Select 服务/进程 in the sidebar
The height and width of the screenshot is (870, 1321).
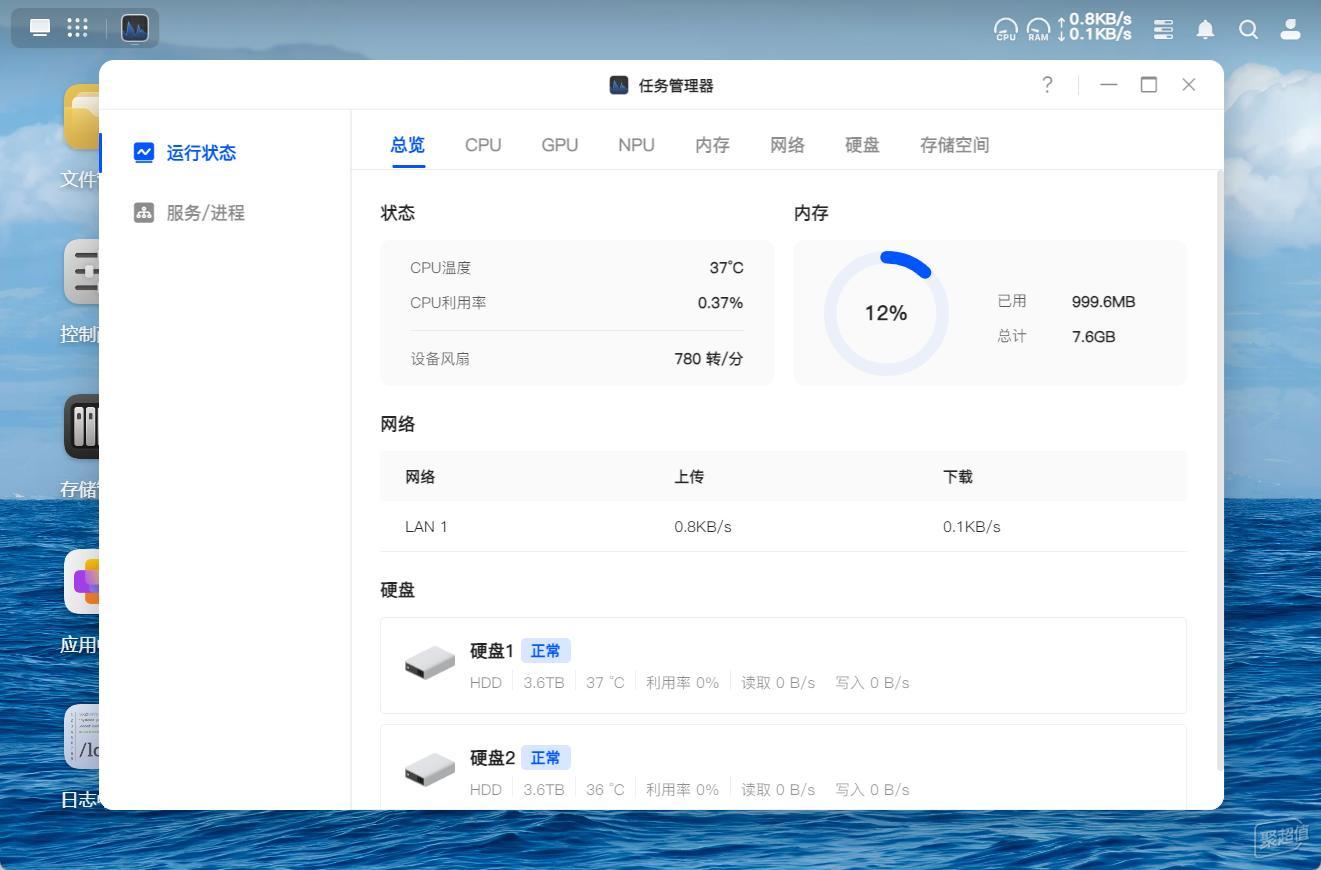[205, 212]
